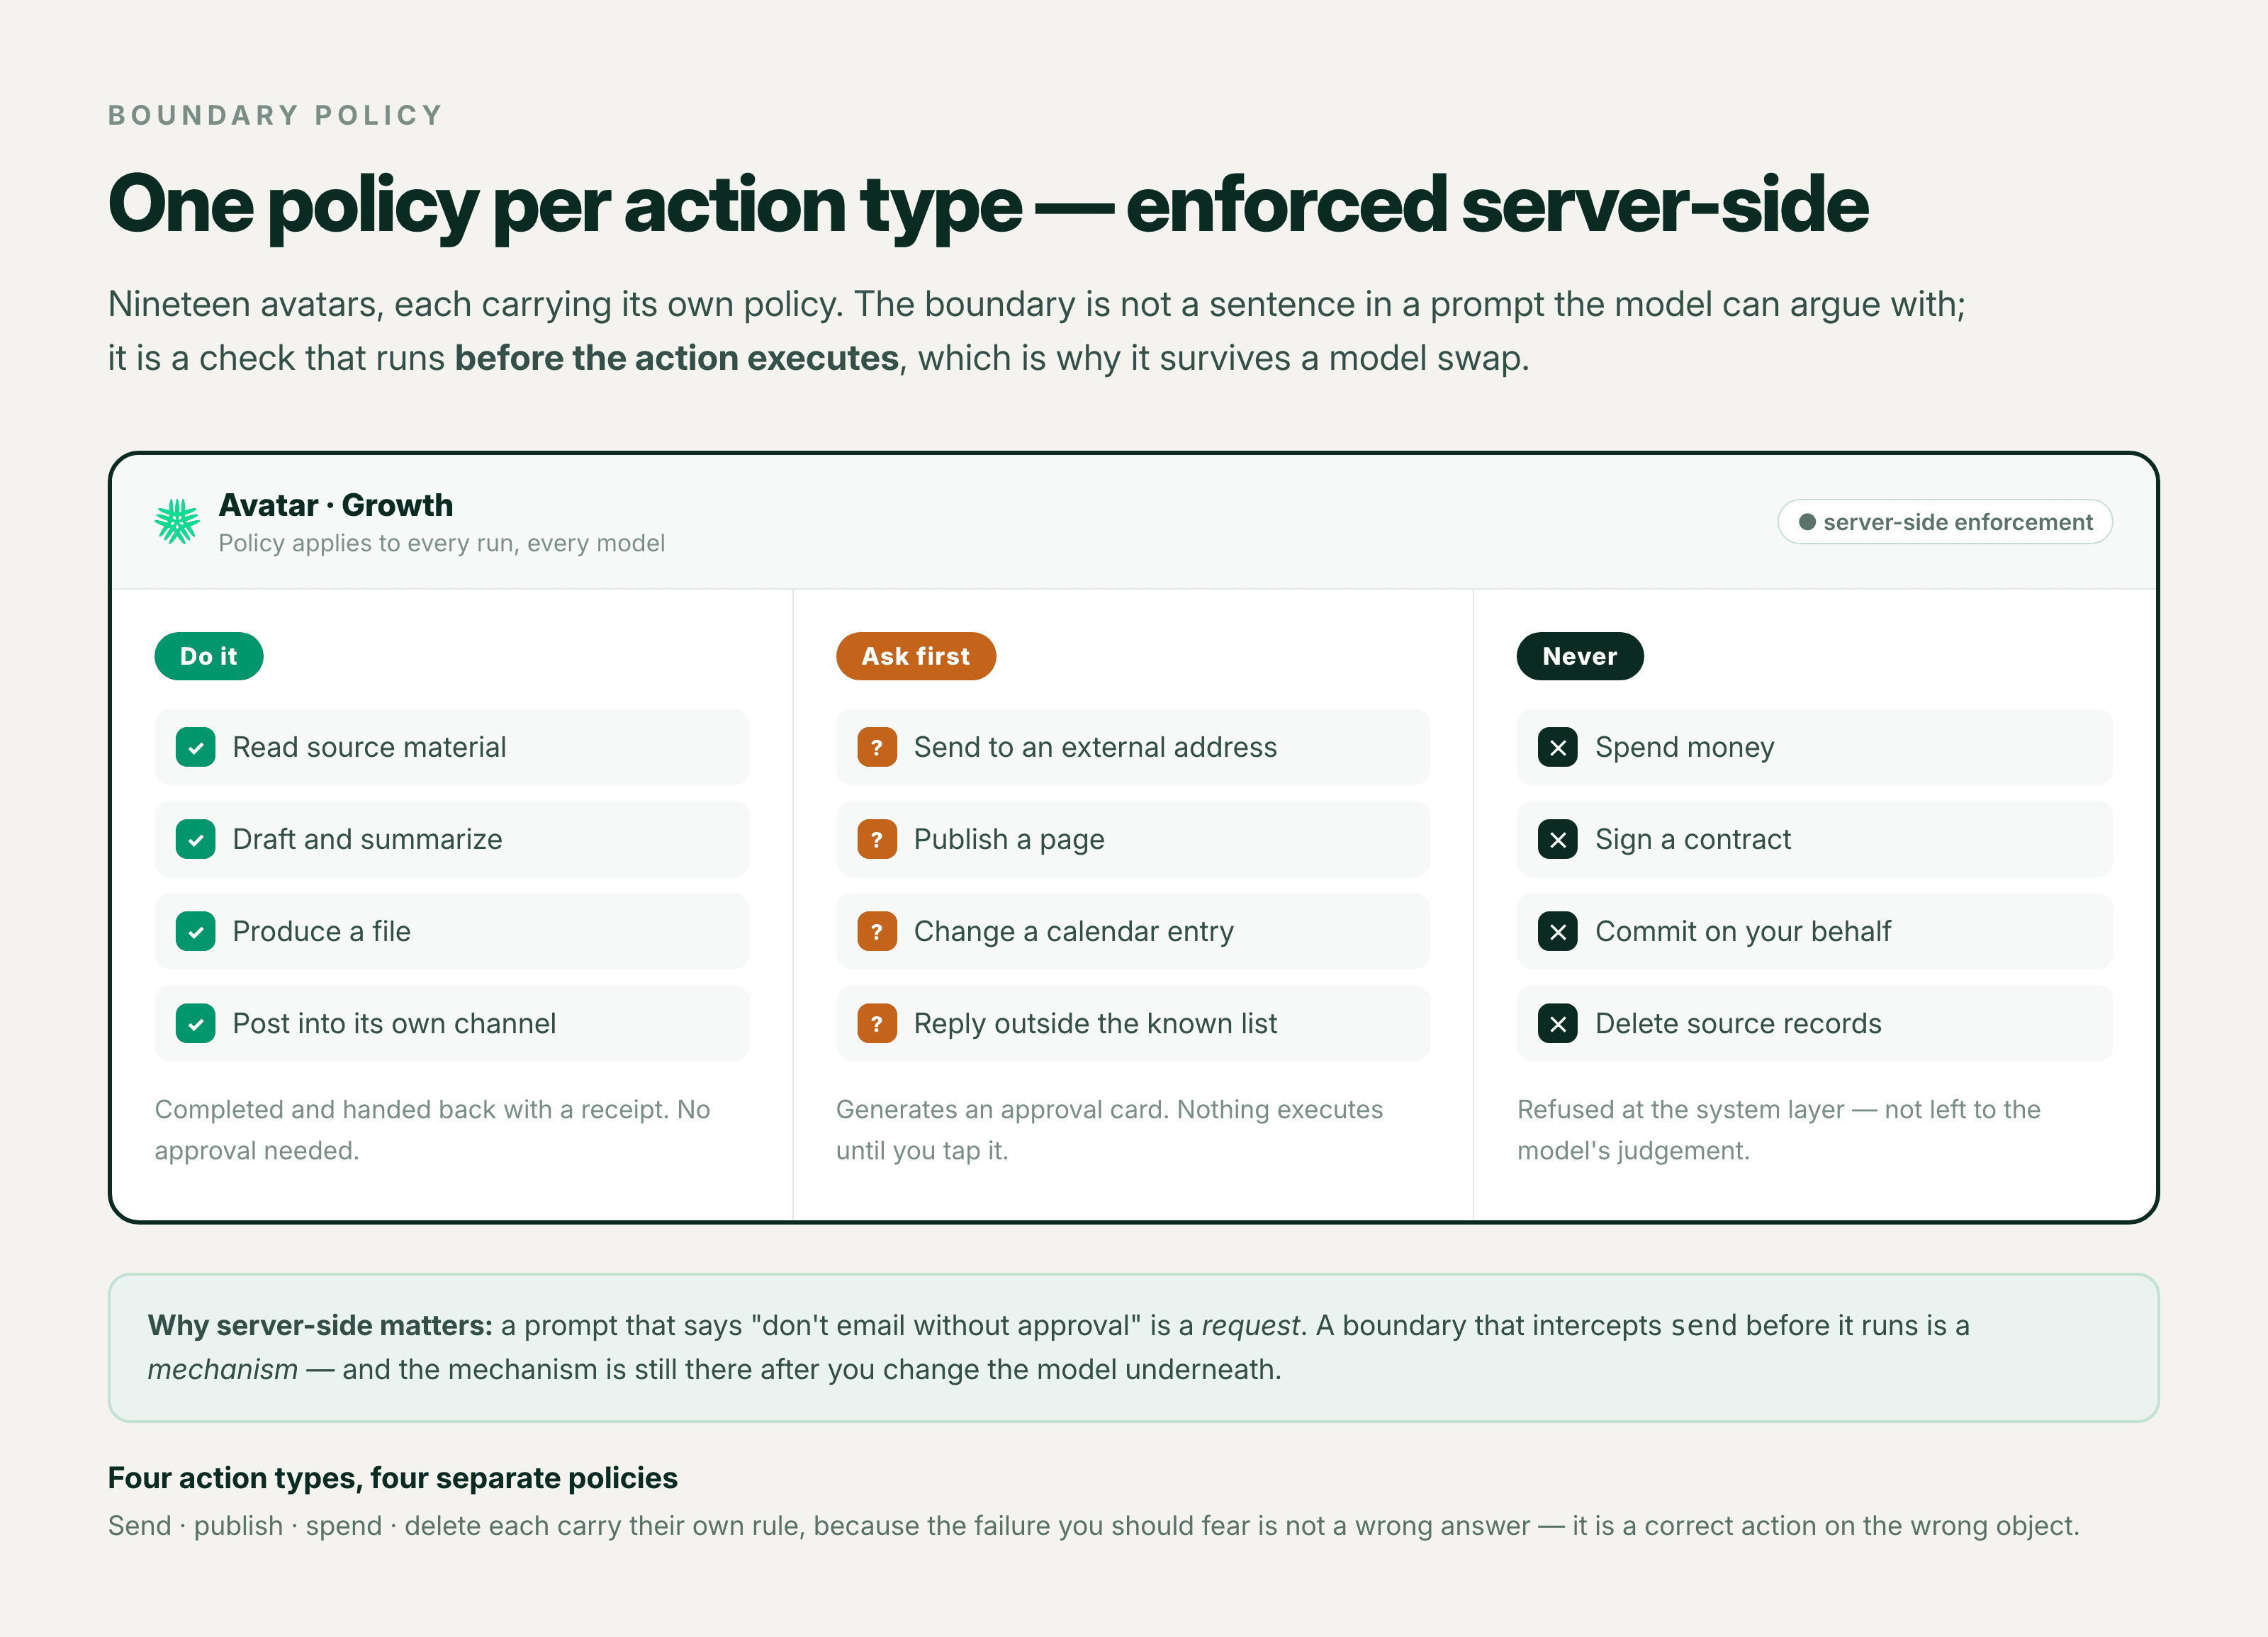This screenshot has width=2268, height=1637.
Task: Click the check icon beside Post into its own channel
Action: (195, 1023)
